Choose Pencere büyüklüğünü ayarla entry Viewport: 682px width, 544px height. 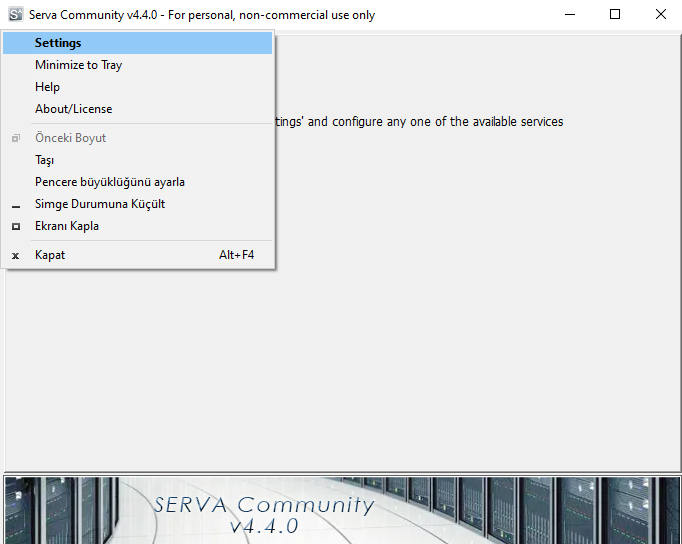point(137,182)
